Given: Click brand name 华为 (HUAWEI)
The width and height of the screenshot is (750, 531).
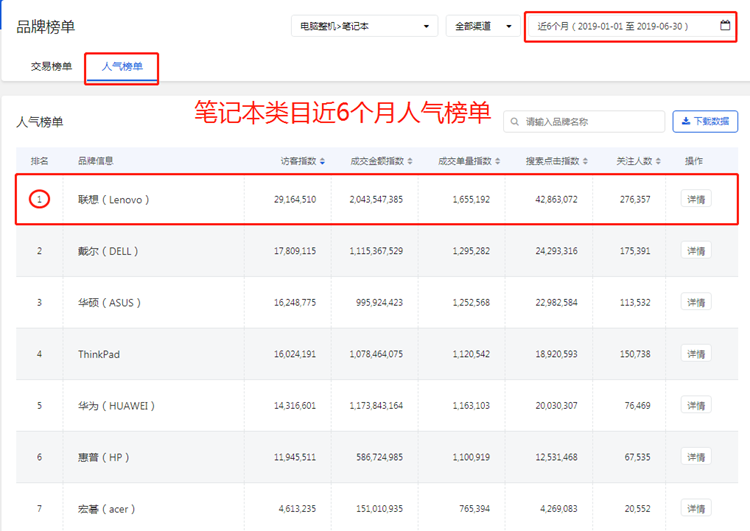Looking at the screenshot, I should click(x=116, y=406).
